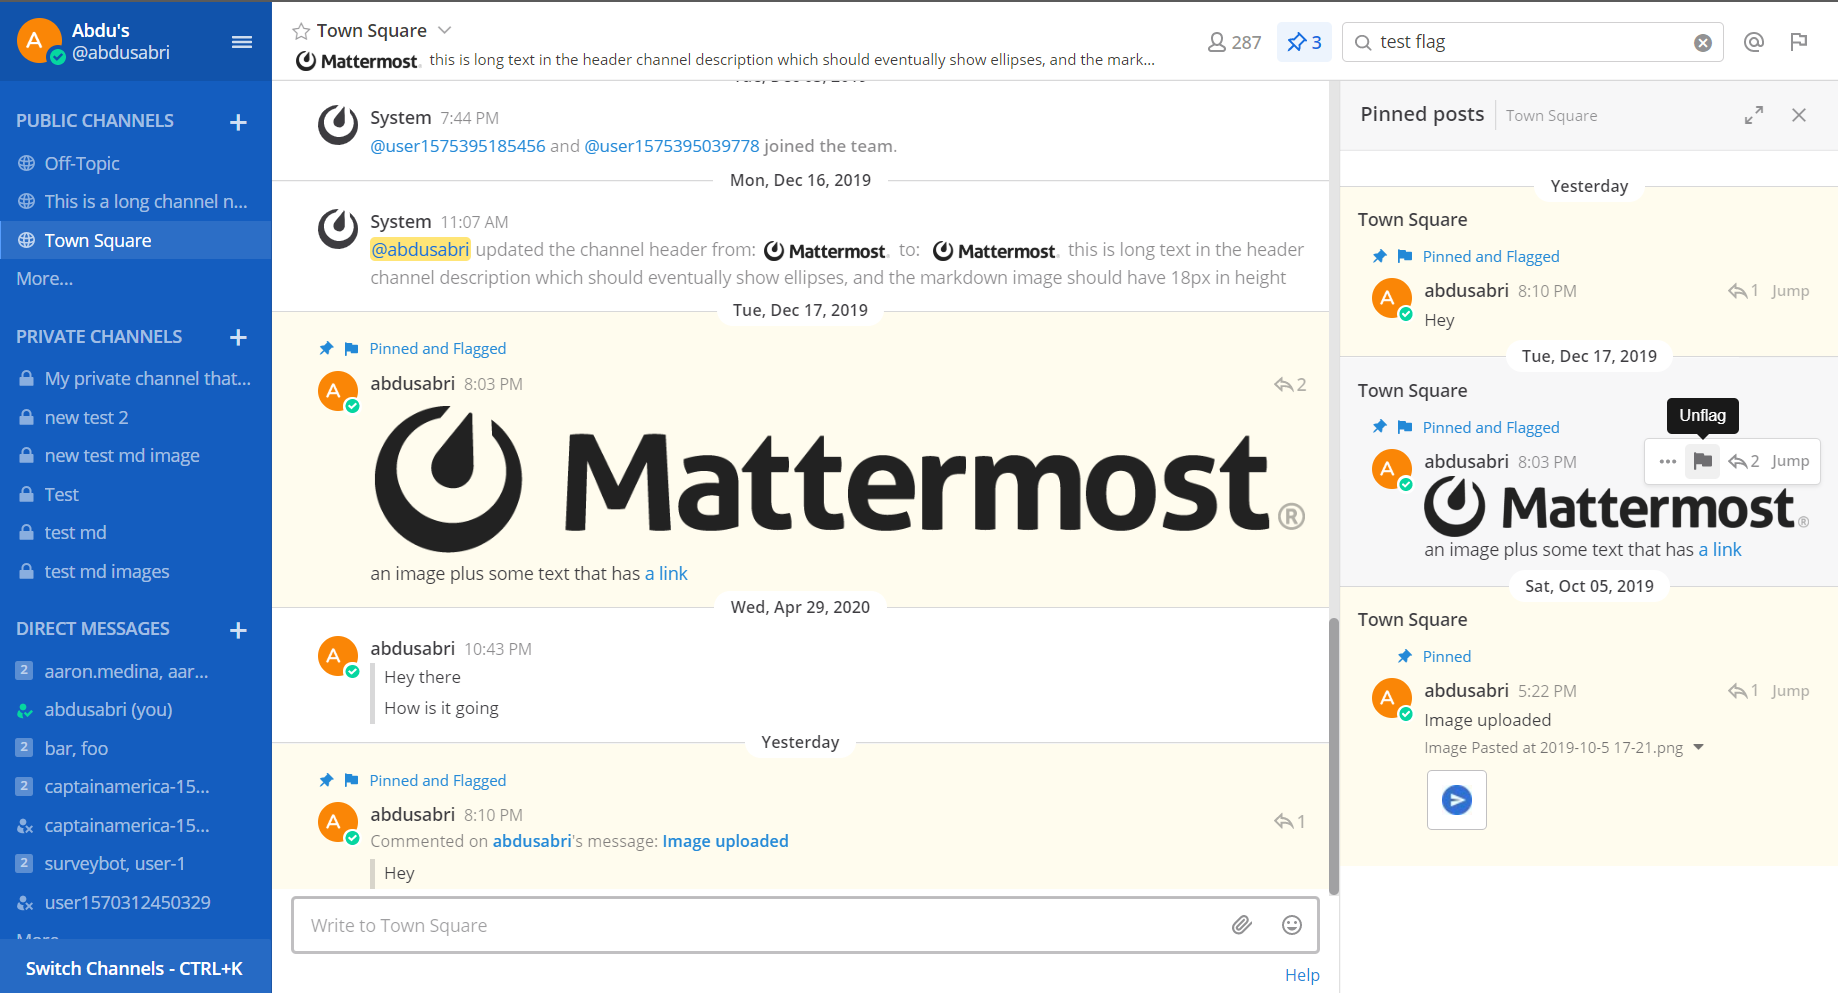1838x993 pixels.
Task: Reply to the pinned Hey post in sidebar
Action: (x=1742, y=291)
